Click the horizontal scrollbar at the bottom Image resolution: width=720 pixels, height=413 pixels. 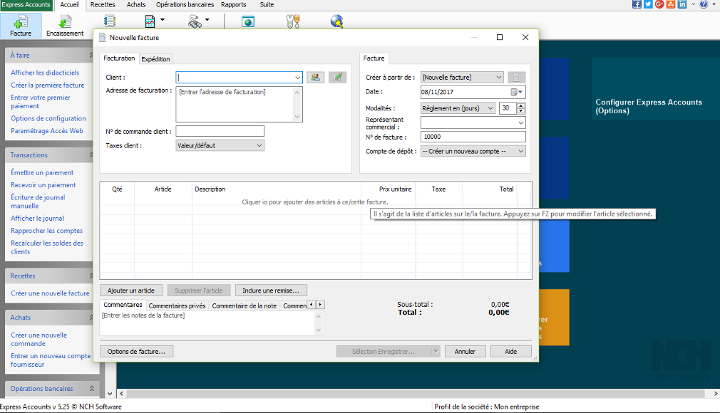[x=416, y=394]
